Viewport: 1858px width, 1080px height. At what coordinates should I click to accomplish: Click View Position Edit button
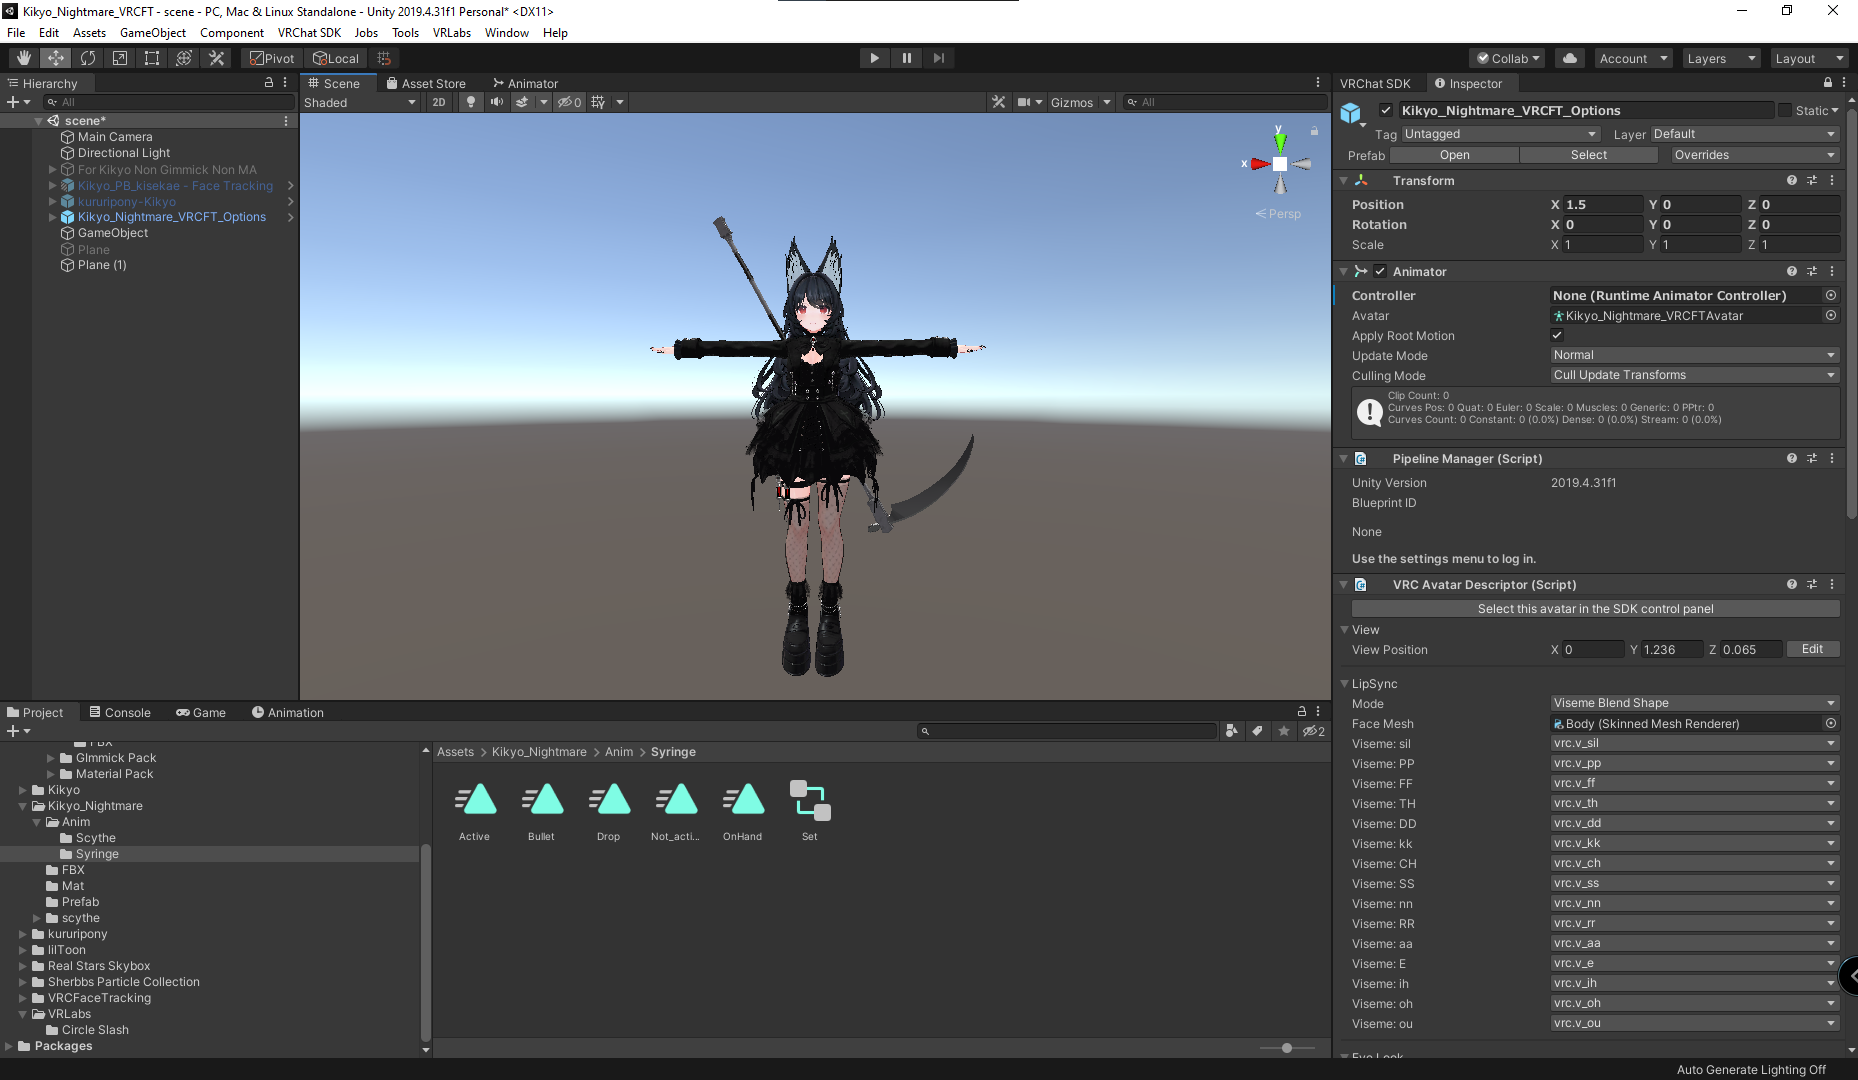[1812, 649]
